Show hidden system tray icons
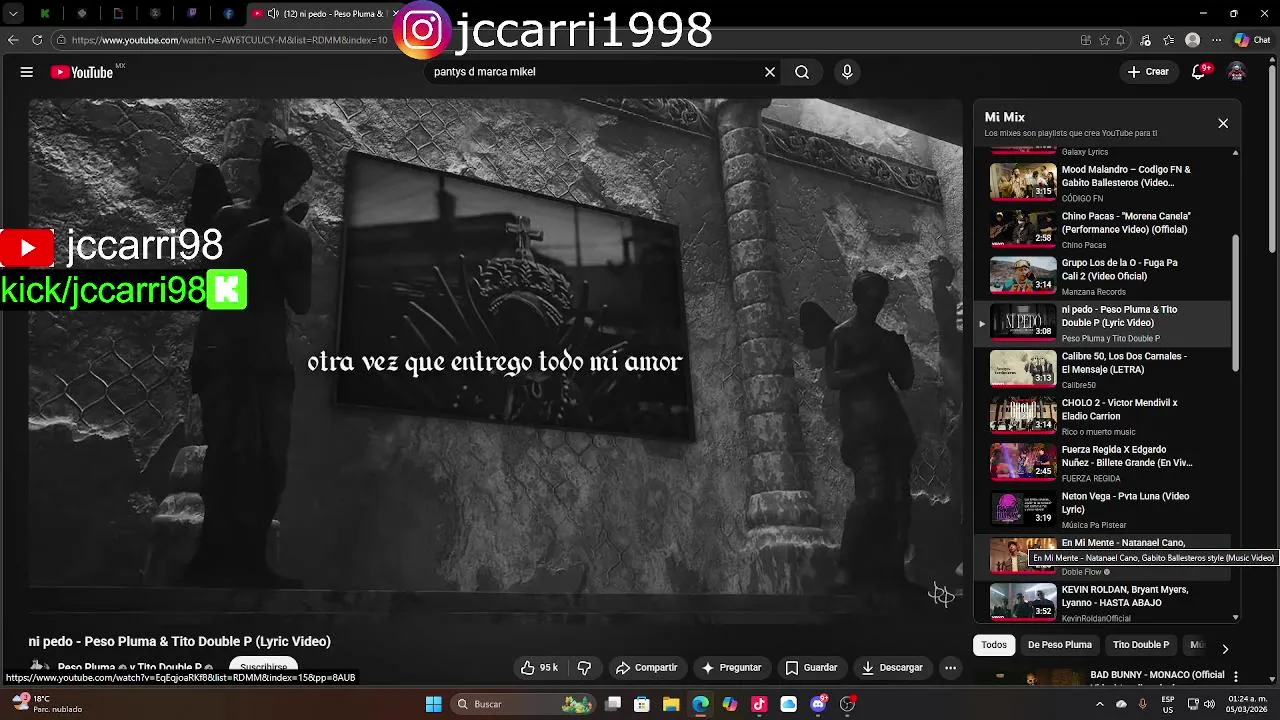This screenshot has width=1280, height=720. [x=1100, y=704]
